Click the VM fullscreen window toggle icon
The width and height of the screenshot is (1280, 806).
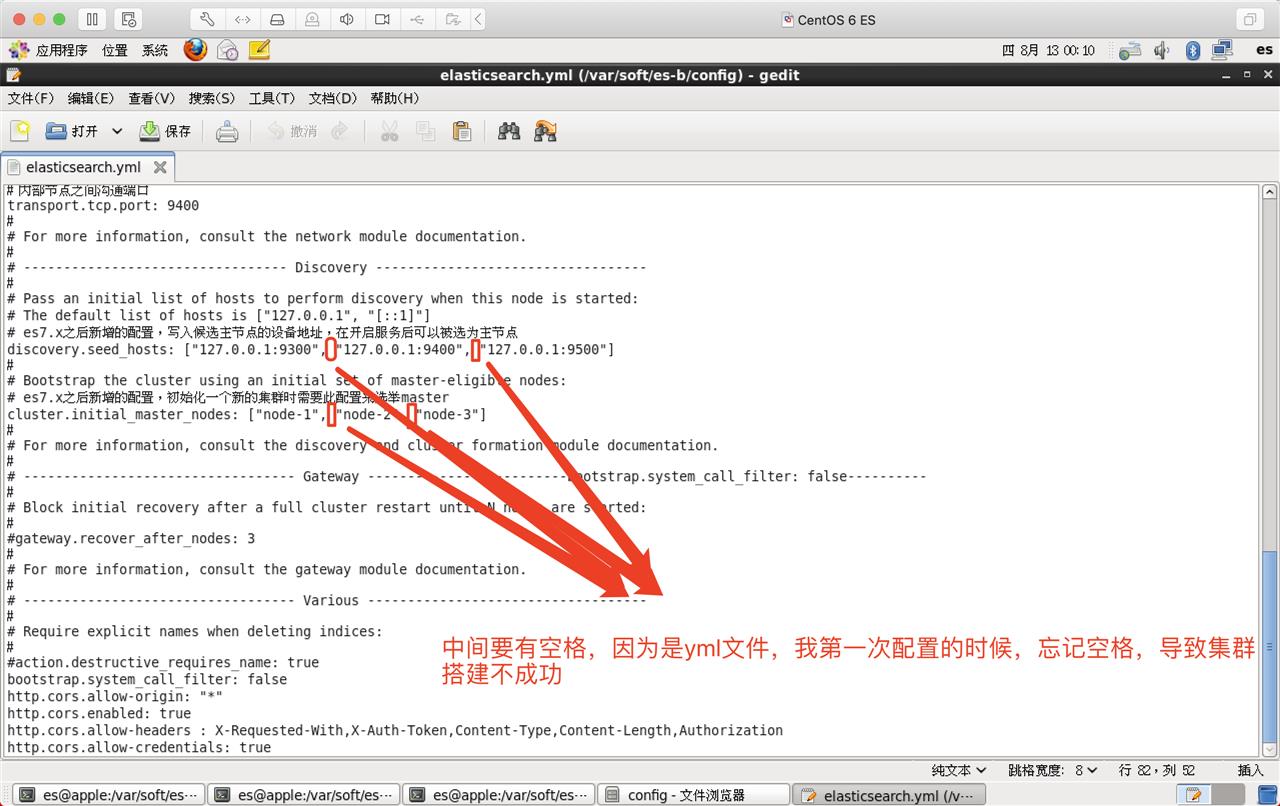[1249, 19]
